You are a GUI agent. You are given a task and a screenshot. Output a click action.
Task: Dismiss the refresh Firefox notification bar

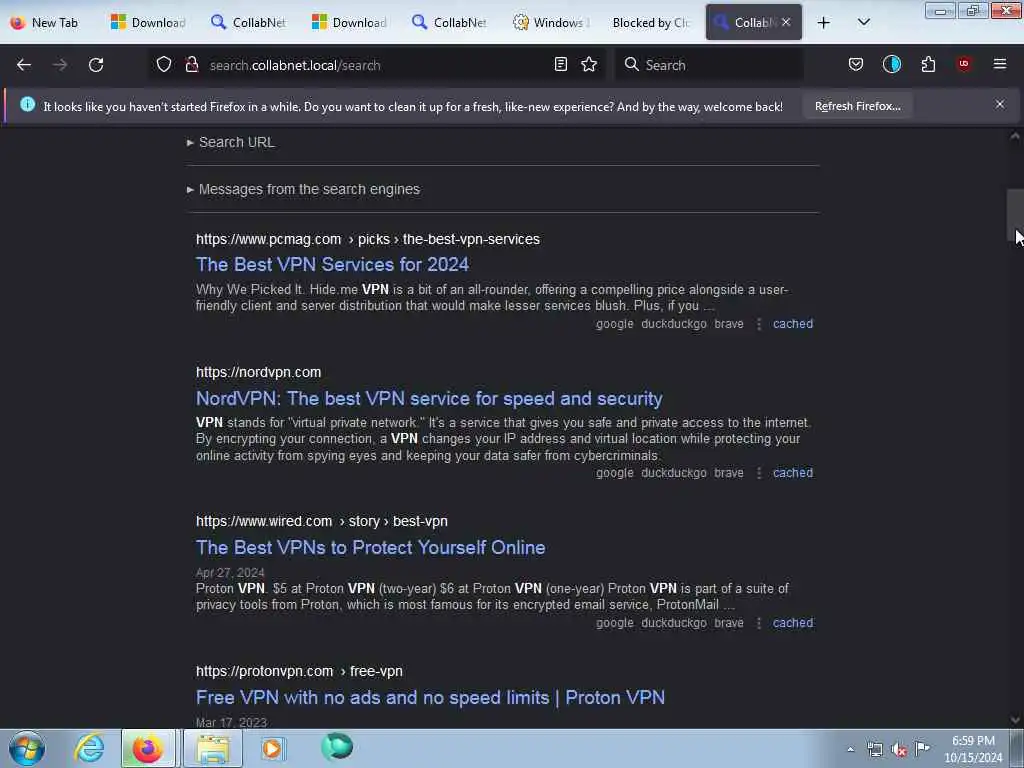[x=1000, y=104]
